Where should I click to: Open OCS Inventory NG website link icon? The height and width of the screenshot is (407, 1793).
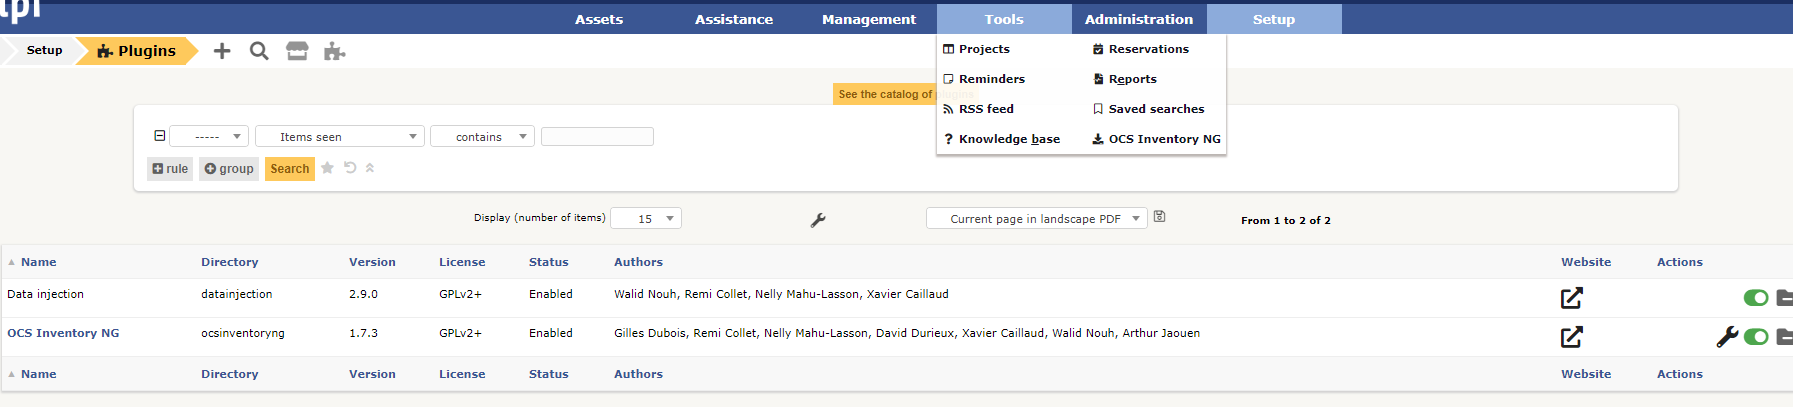(x=1571, y=337)
